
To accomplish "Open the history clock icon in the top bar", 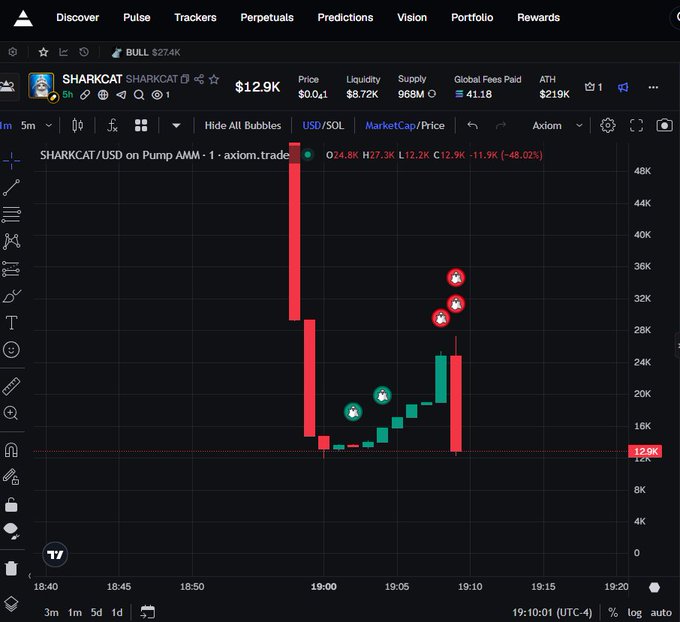I will pos(84,52).
